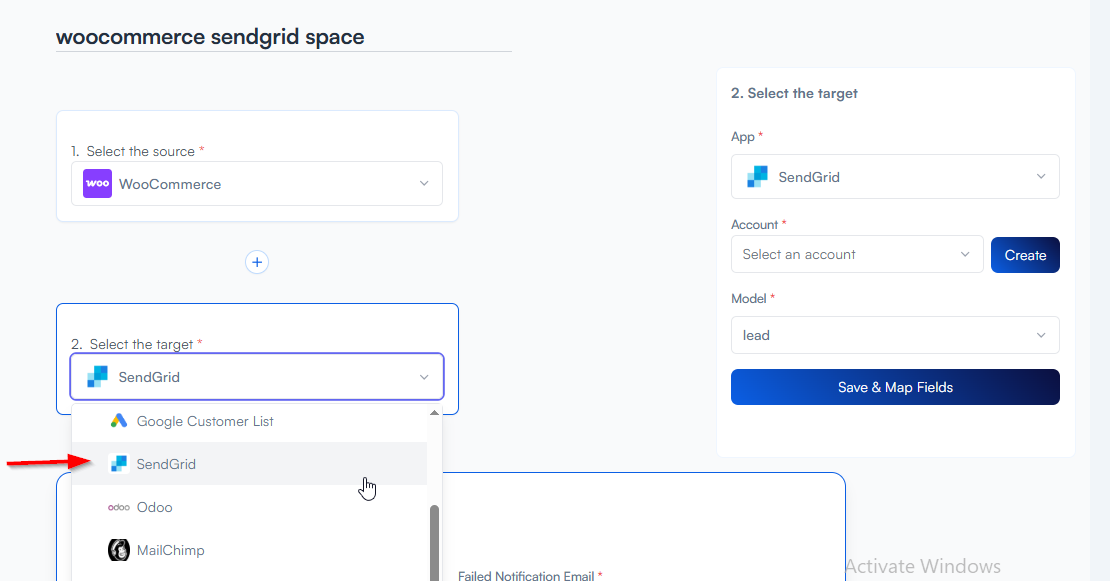Viewport: 1110px width, 581px height.
Task: Click the Save & Map Fields button
Action: (x=894, y=387)
